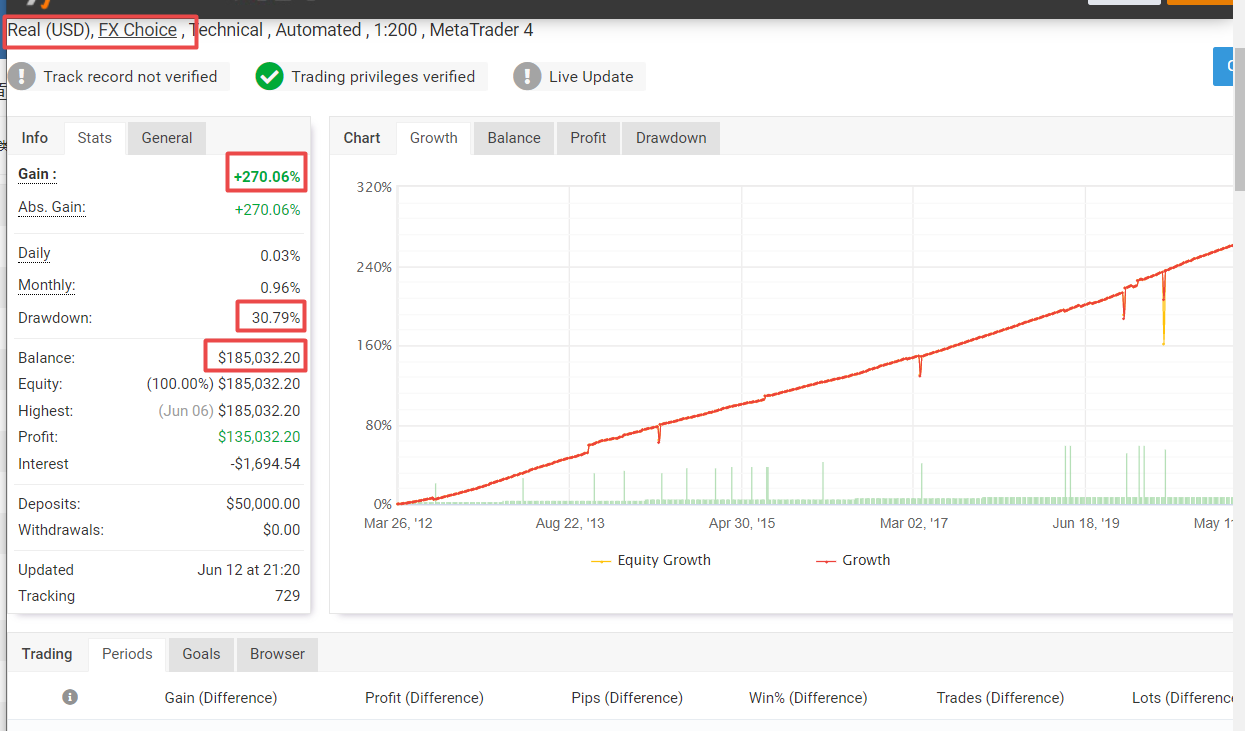Viewport: 1245px width, 731px height.
Task: View the Profit chart tab
Action: [588, 138]
